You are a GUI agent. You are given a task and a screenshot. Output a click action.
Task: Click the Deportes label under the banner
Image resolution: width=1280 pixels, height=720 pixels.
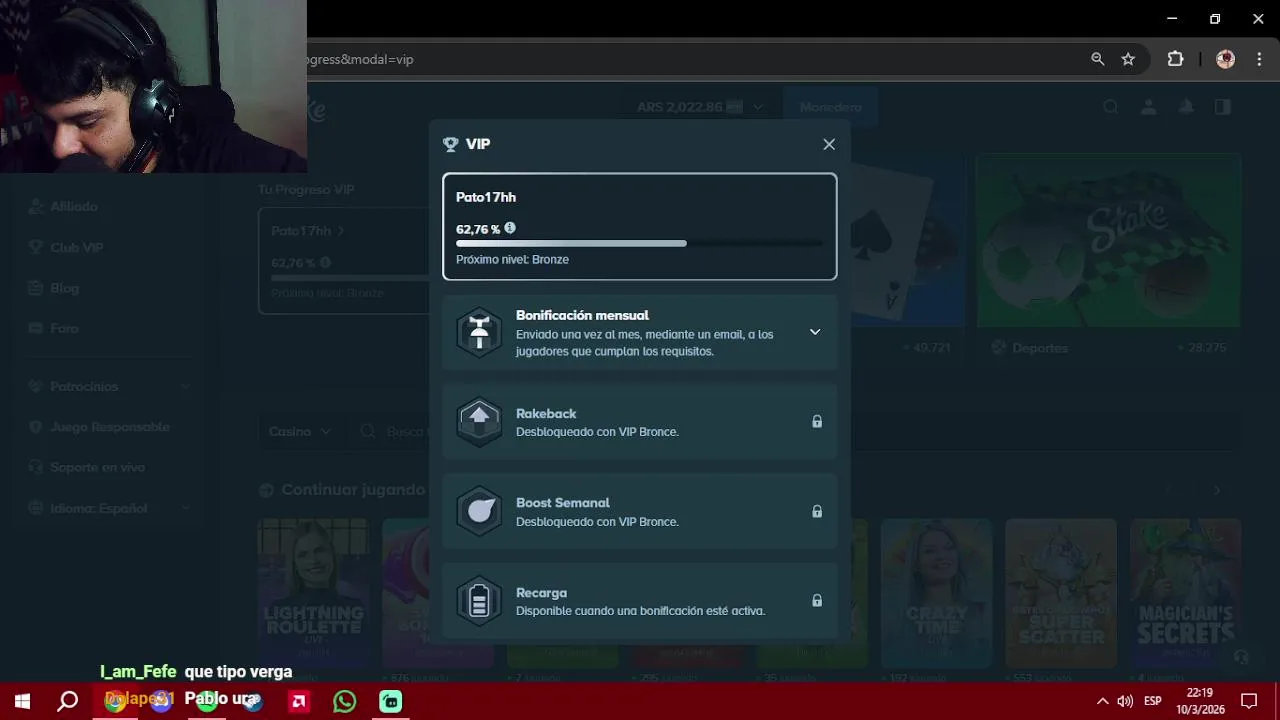(x=1039, y=348)
